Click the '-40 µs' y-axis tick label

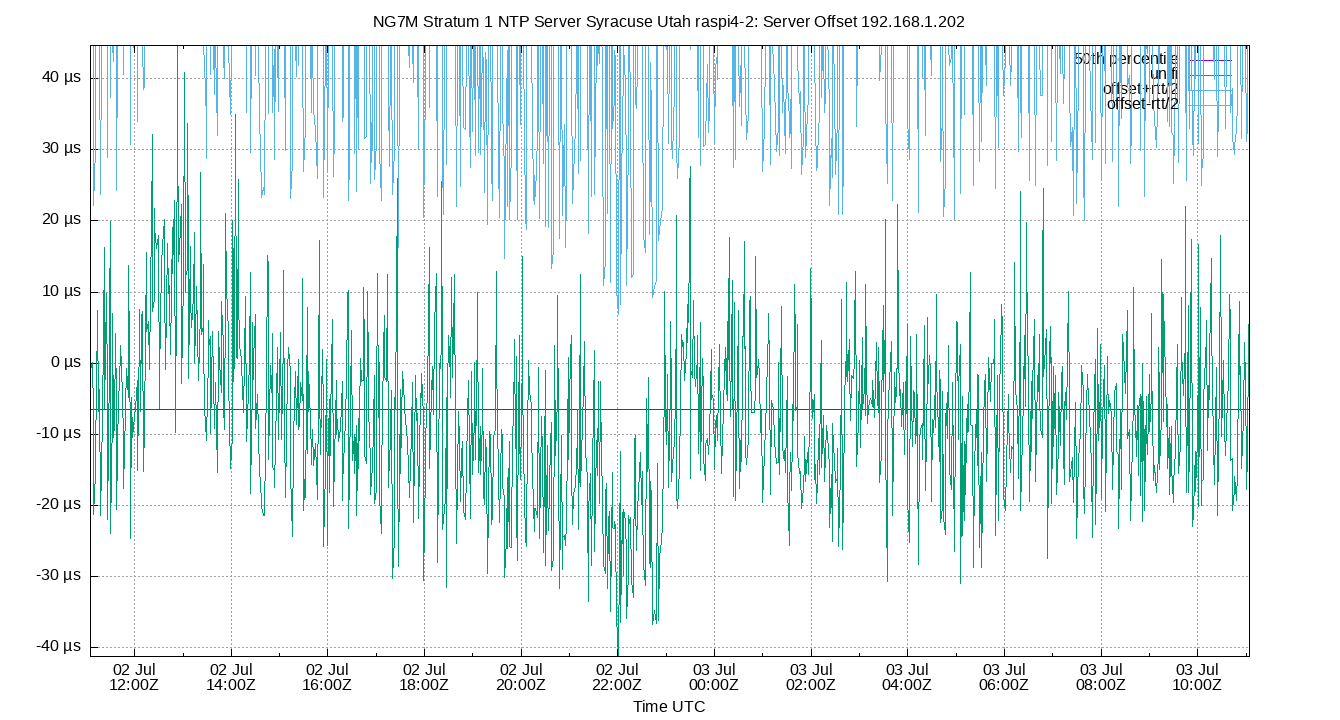(x=59, y=646)
